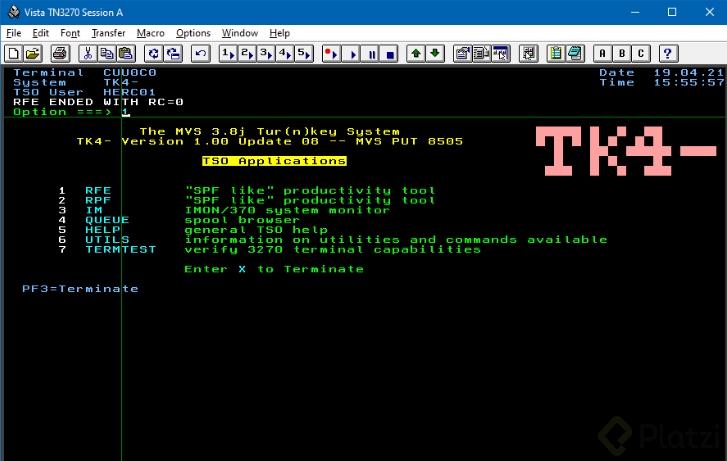This screenshot has width=727, height=461.
Task: Click the blue Play macro button
Action: click(x=352, y=53)
